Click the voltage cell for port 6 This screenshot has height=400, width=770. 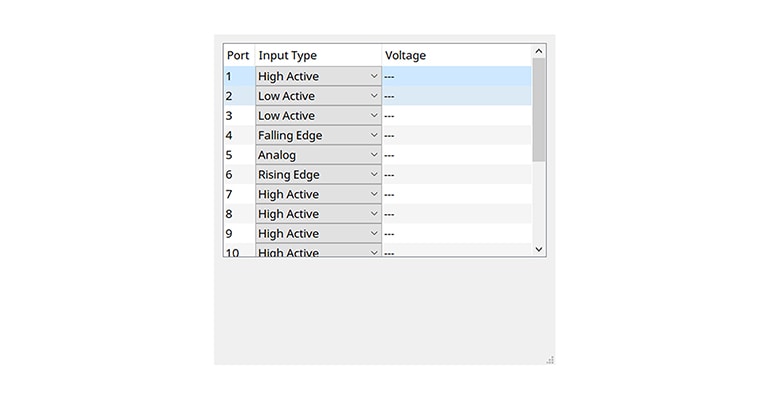tap(455, 175)
